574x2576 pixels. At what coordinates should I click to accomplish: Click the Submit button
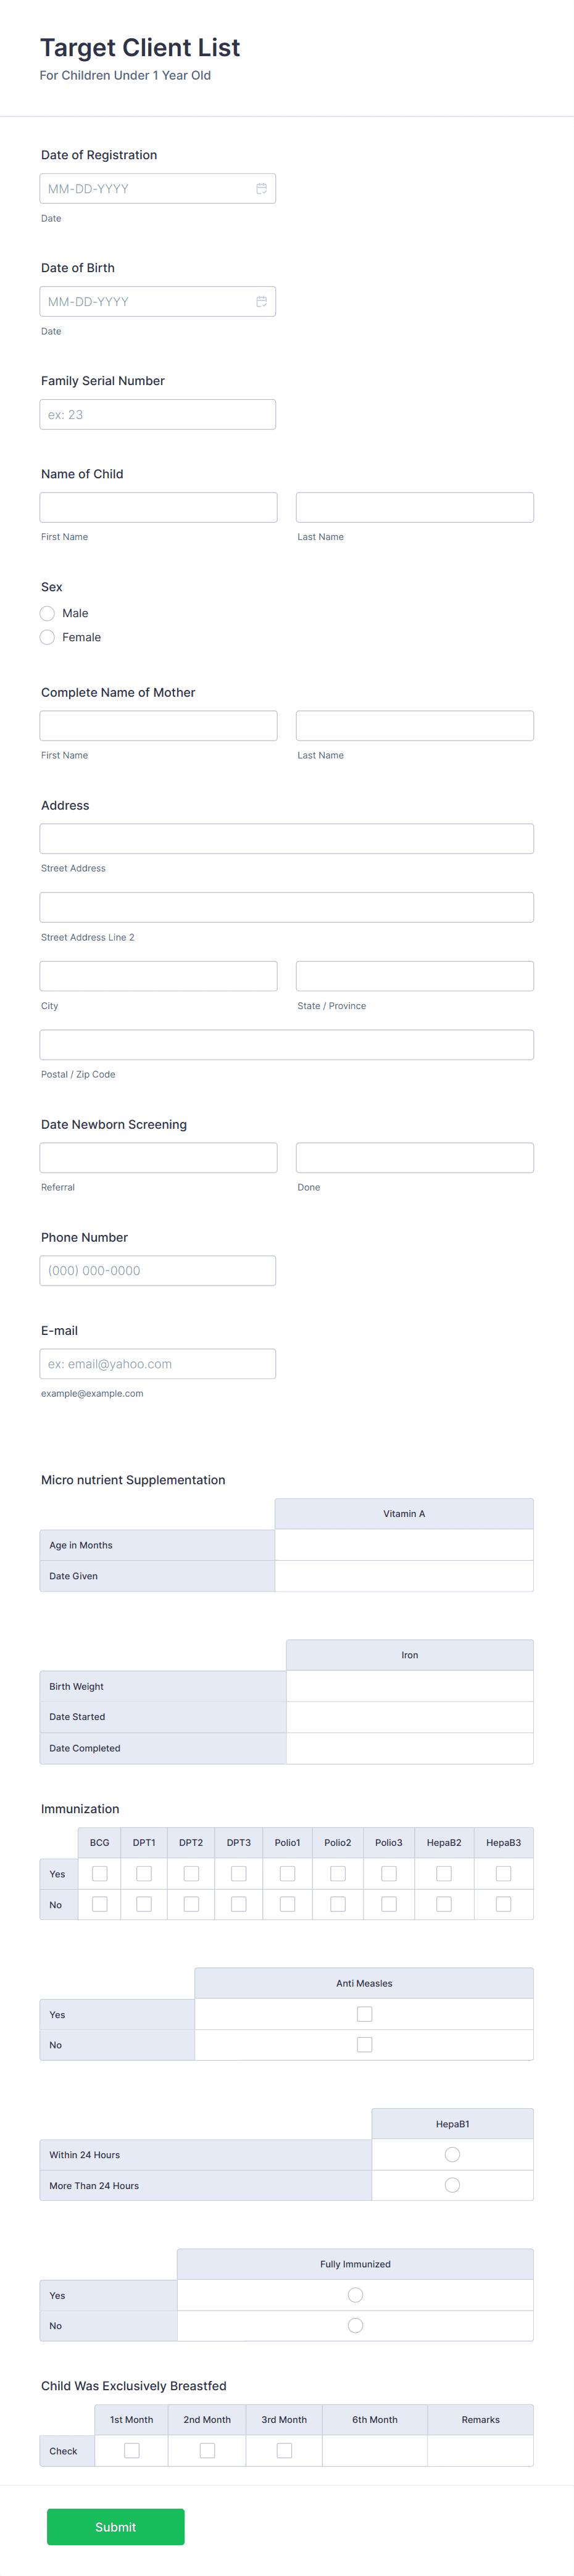click(x=115, y=2527)
